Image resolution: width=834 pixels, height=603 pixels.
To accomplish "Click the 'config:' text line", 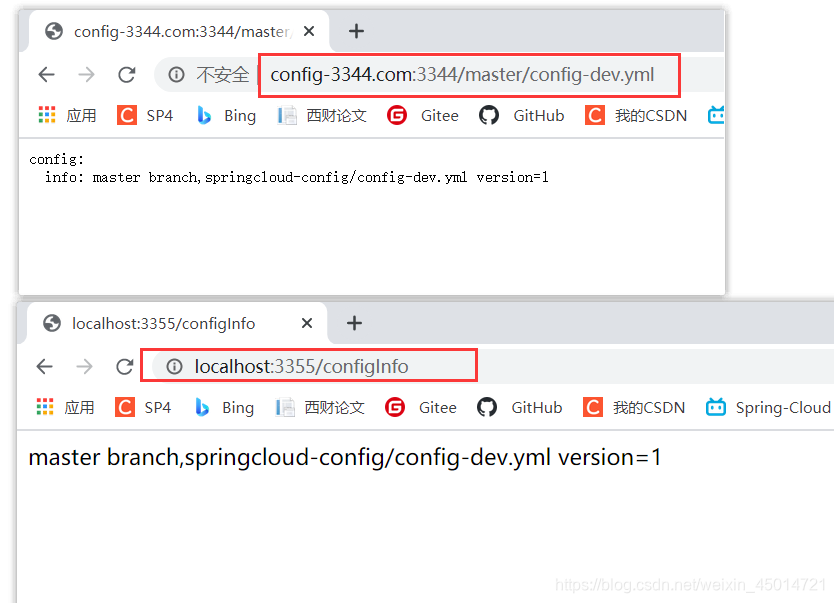I will coord(56,159).
